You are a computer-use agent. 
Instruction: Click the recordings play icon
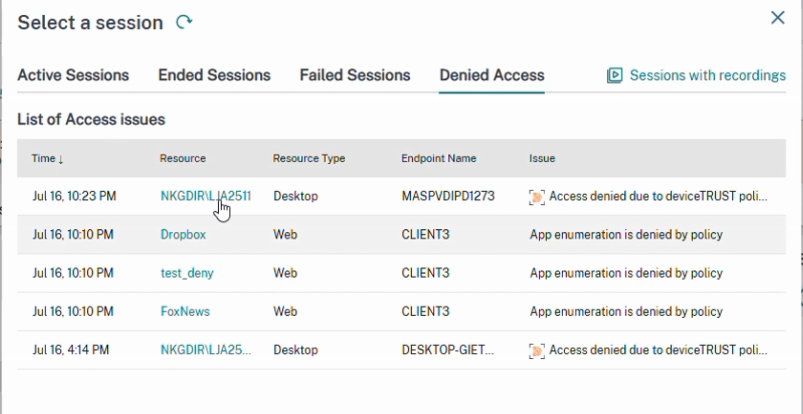pyautogui.click(x=615, y=75)
